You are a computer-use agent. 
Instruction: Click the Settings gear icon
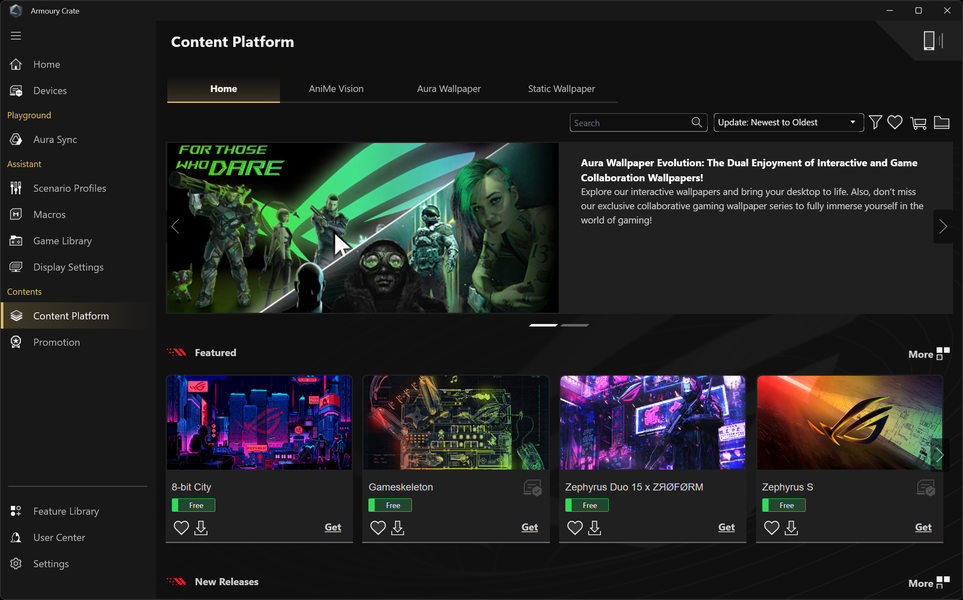16,564
